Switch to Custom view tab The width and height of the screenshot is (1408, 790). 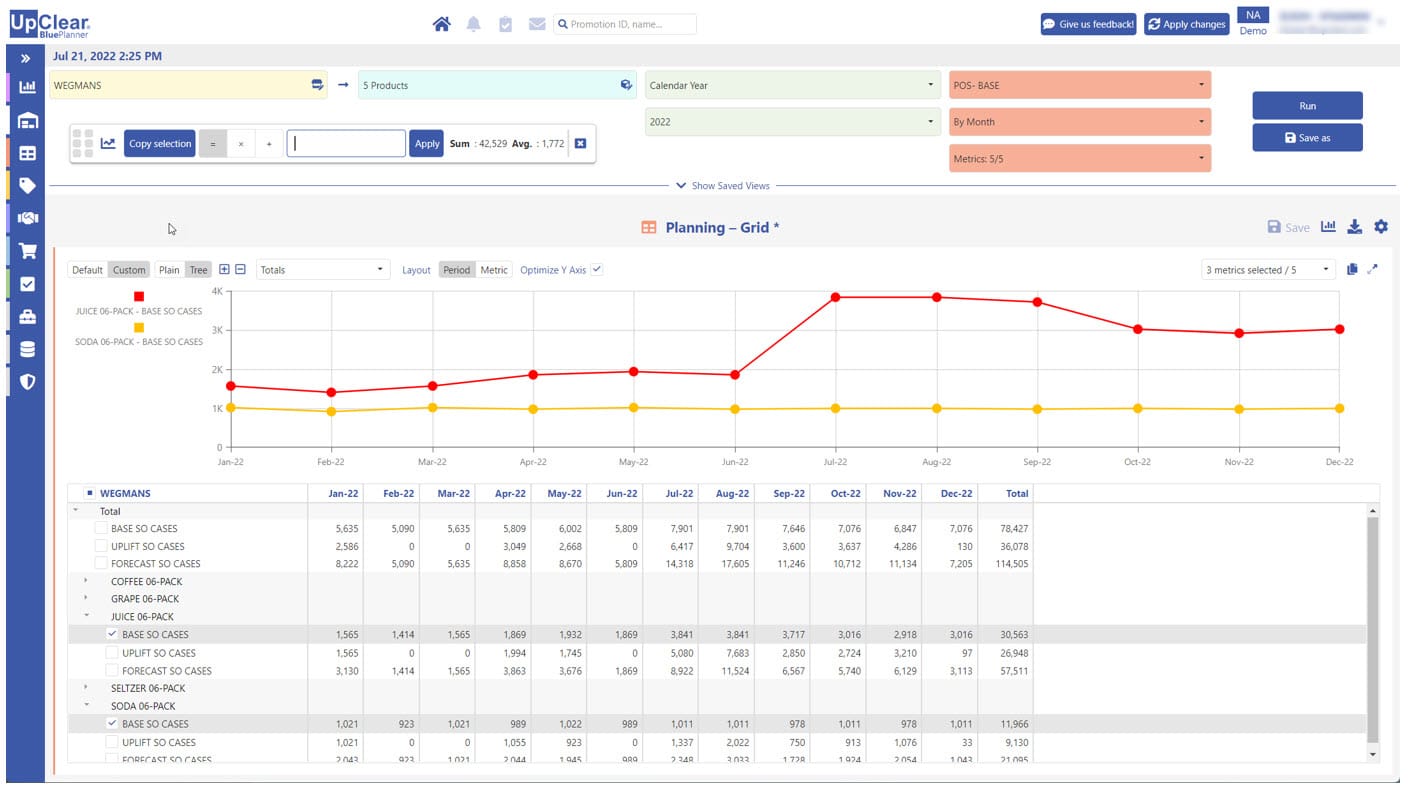(x=129, y=270)
